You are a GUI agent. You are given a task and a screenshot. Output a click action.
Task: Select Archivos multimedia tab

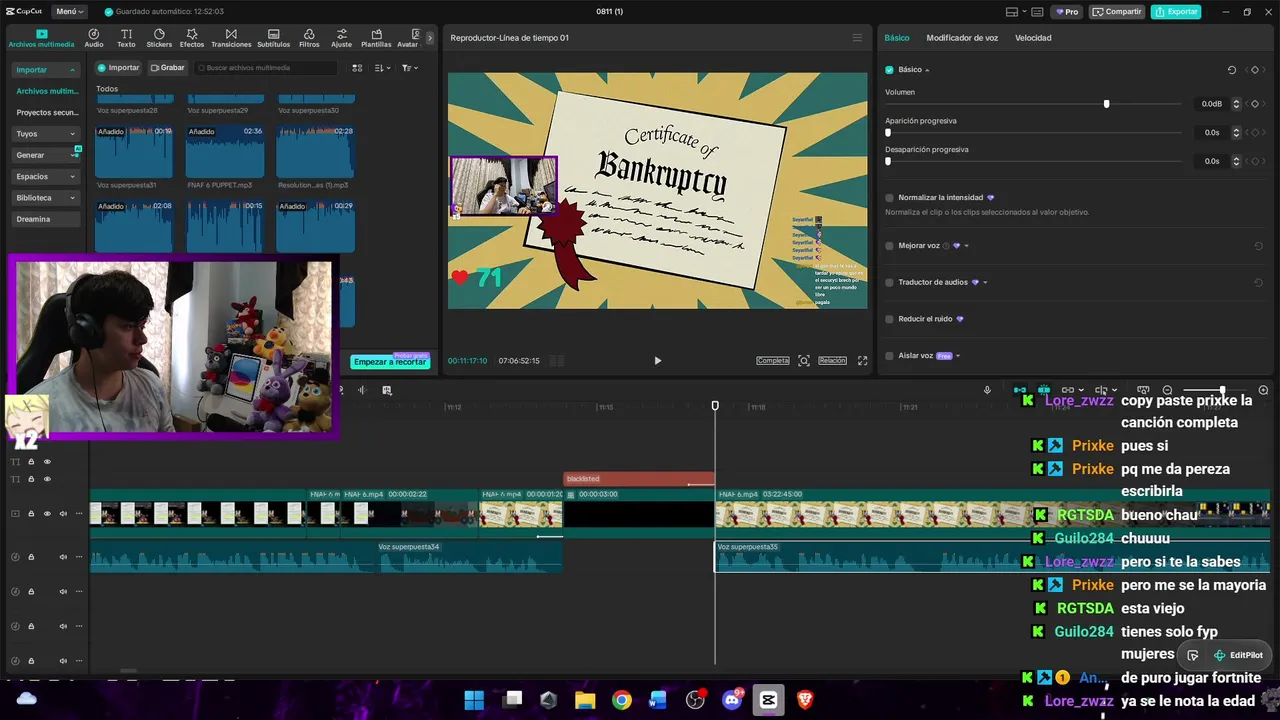(x=41, y=39)
